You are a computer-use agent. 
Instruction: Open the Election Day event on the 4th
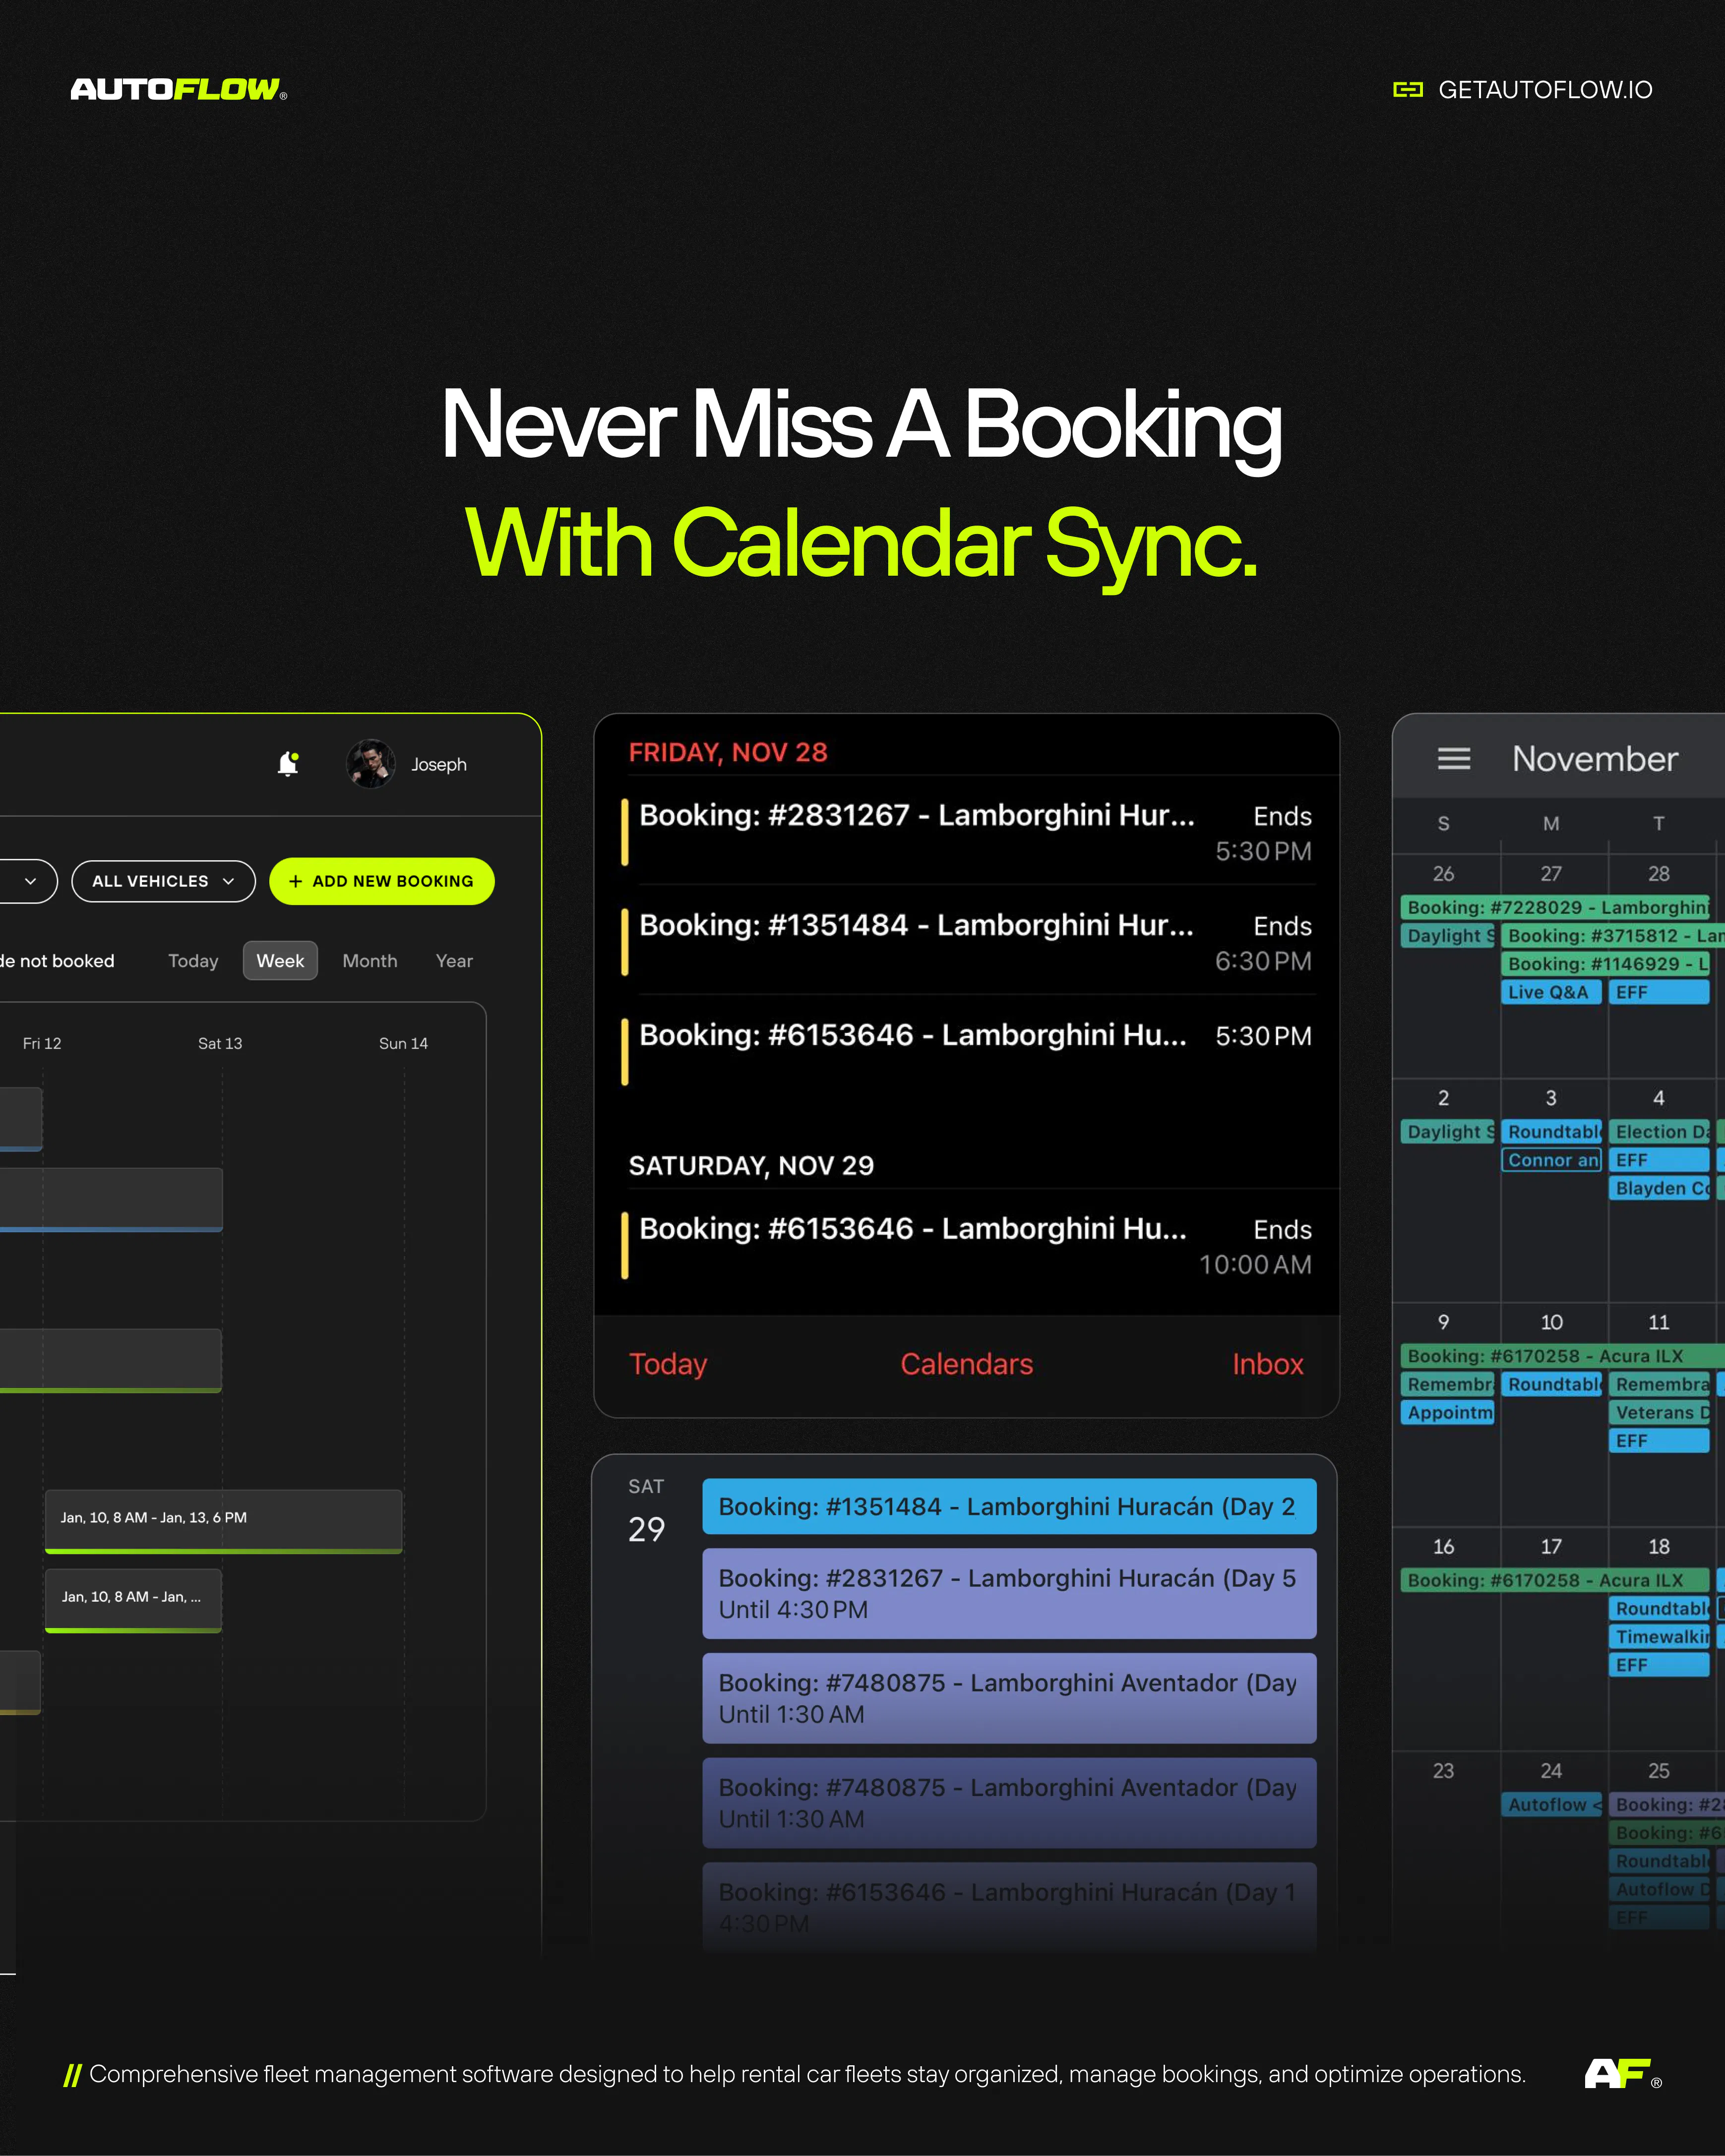tap(1660, 1132)
